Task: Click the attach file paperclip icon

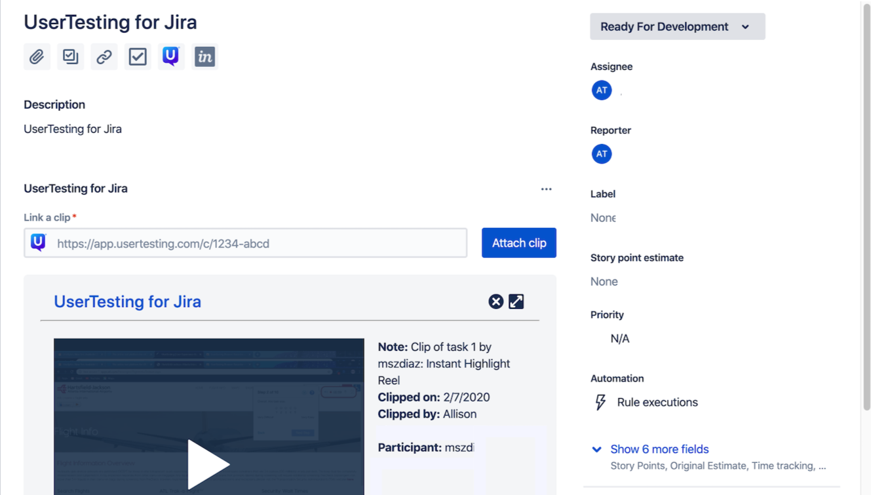Action: tap(37, 57)
